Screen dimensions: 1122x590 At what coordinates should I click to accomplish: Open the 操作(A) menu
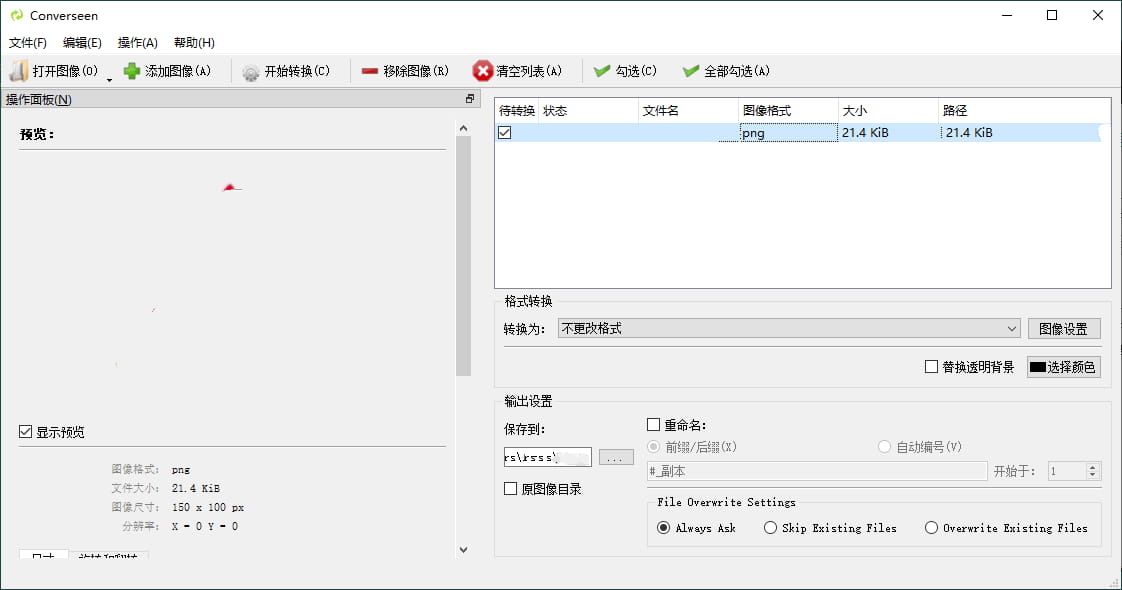click(138, 43)
